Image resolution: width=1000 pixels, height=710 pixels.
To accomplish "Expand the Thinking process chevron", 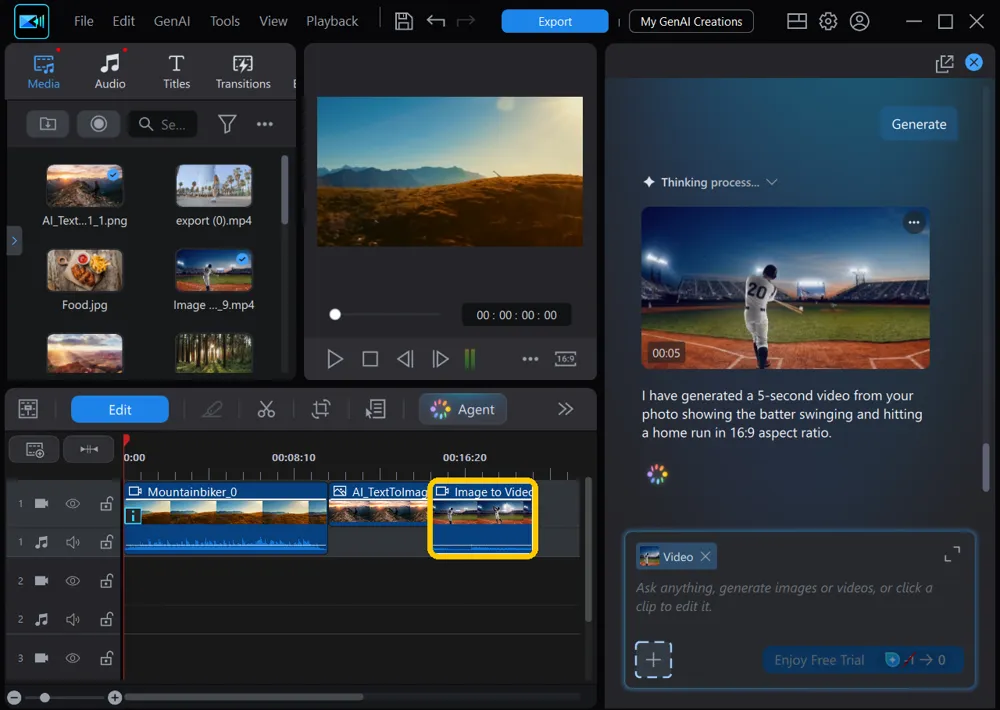I will pyautogui.click(x=772, y=182).
